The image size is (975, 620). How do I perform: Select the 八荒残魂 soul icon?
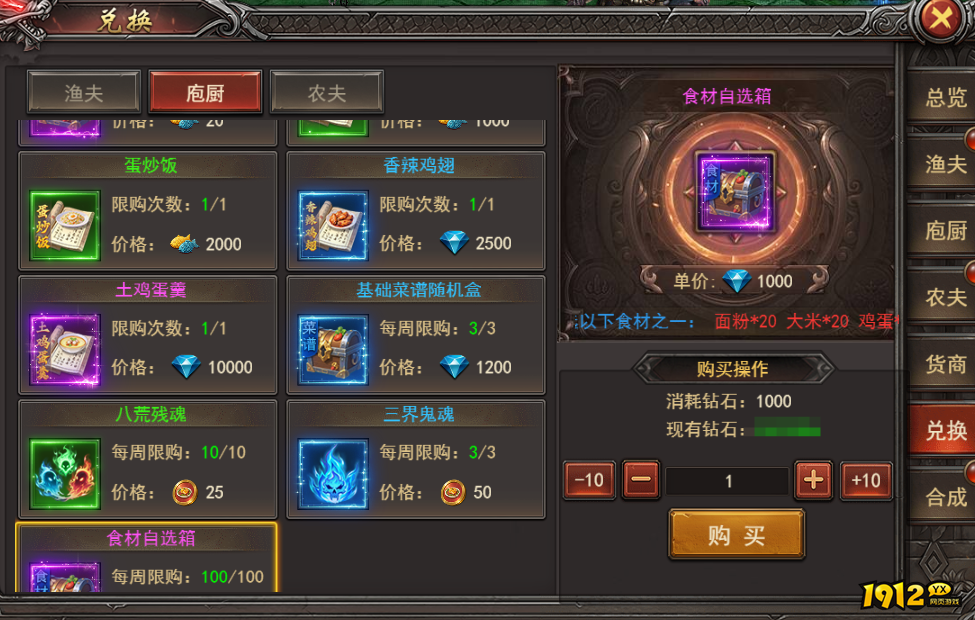coord(65,474)
